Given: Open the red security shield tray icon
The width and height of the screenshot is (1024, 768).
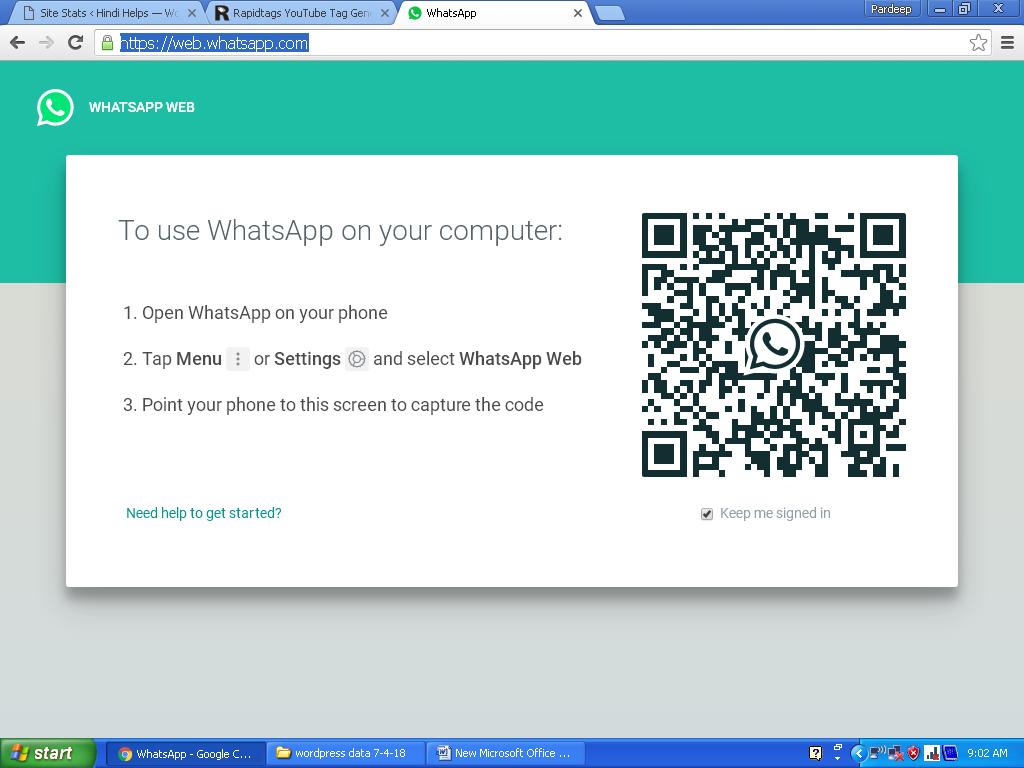Looking at the screenshot, I should [x=914, y=754].
